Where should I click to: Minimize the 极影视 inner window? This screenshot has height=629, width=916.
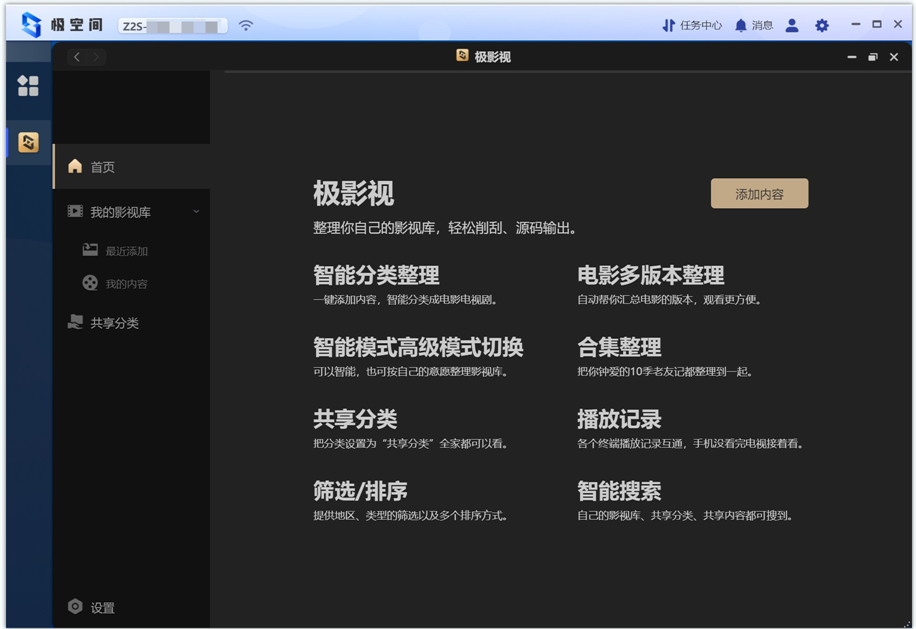[x=852, y=57]
